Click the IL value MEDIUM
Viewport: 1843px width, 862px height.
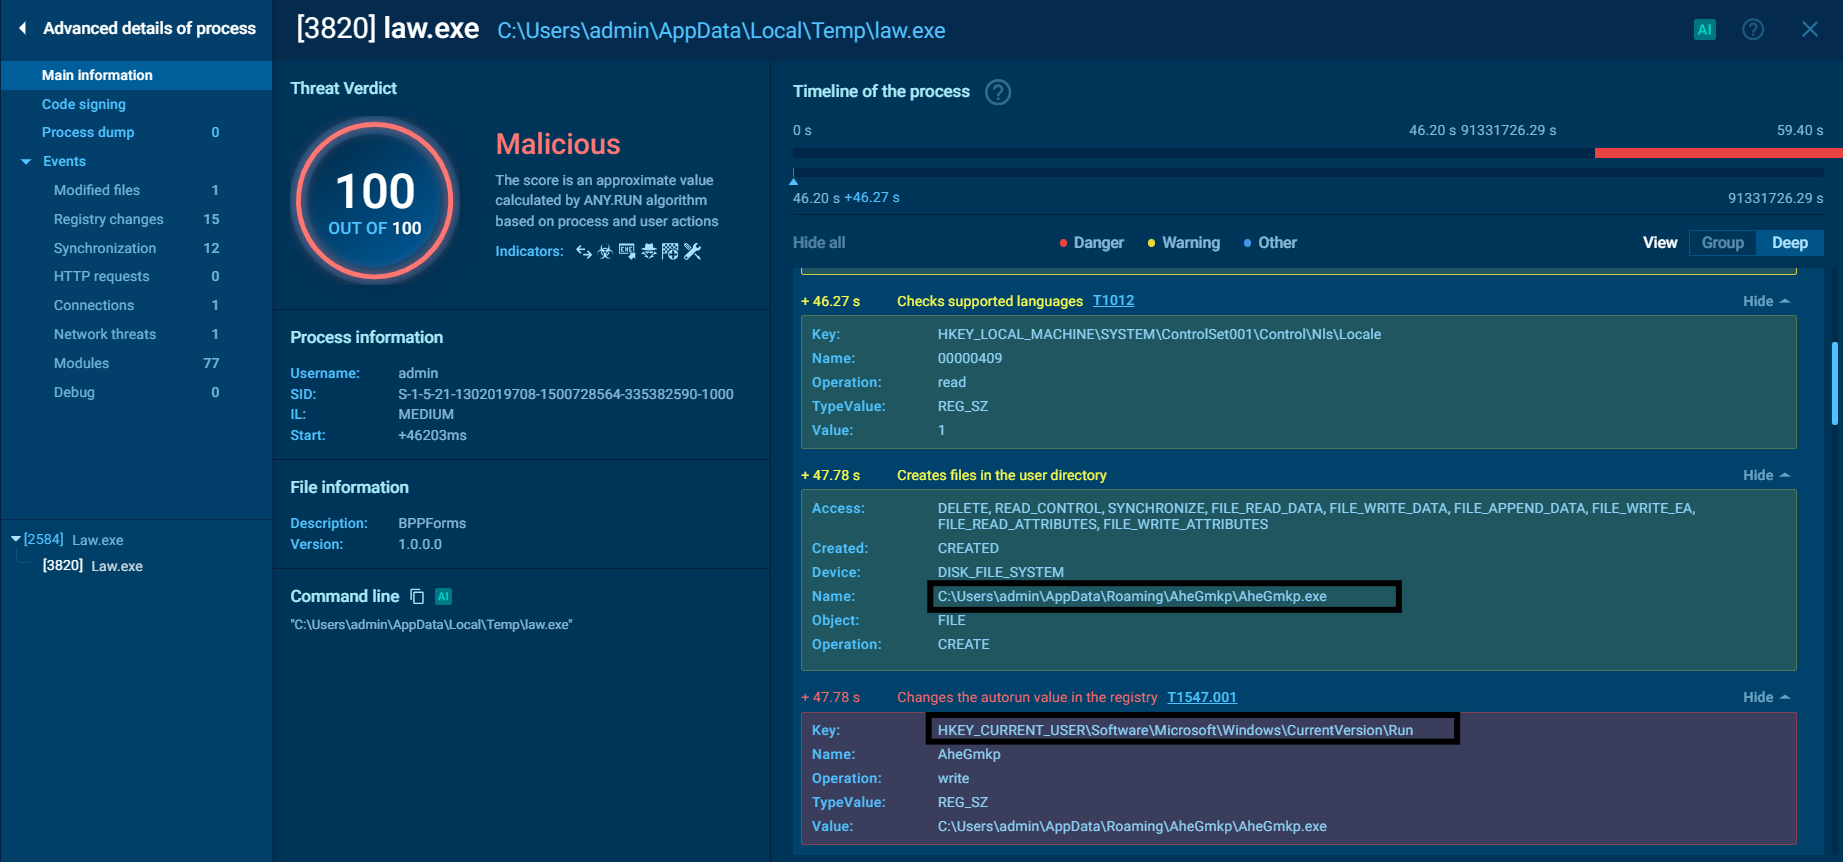click(426, 414)
